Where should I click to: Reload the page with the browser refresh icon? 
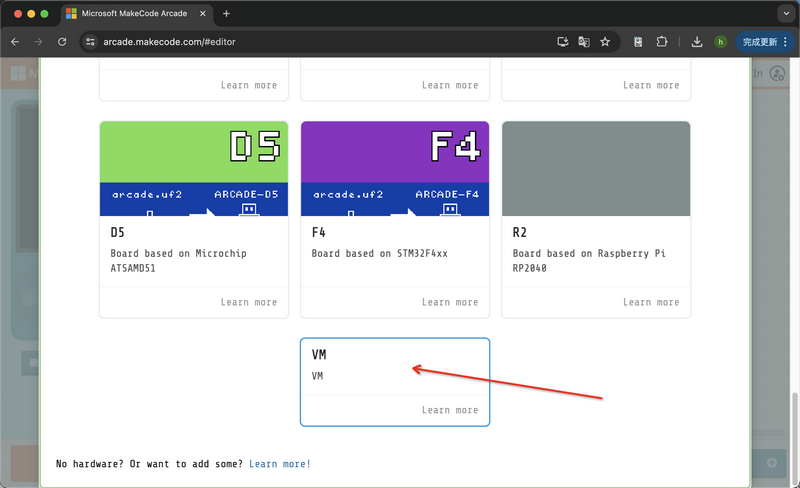coord(63,42)
